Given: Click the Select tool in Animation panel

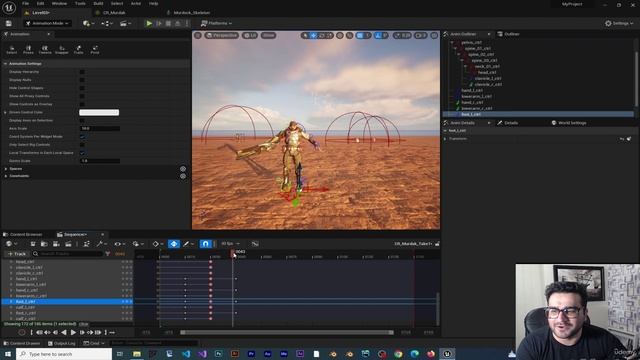Looking at the screenshot, I should (11, 50).
